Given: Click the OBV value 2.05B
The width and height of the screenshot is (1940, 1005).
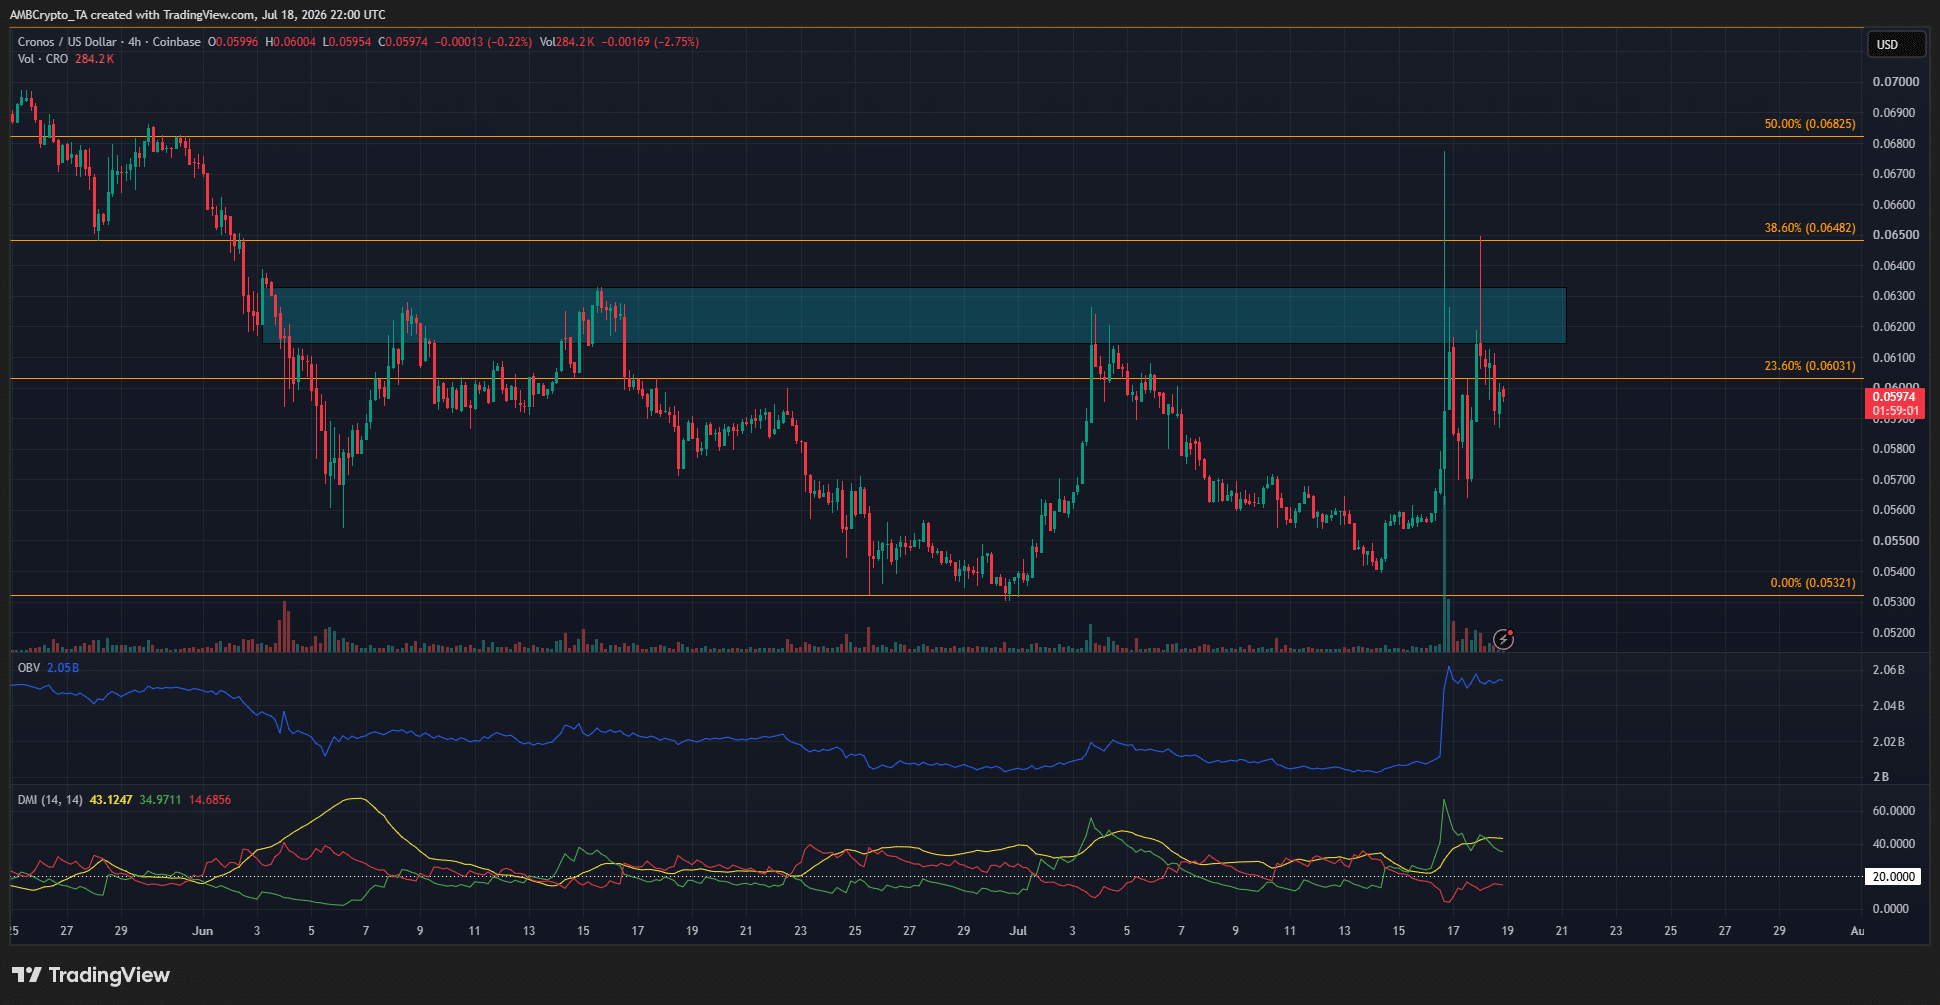Looking at the screenshot, I should tap(63, 668).
